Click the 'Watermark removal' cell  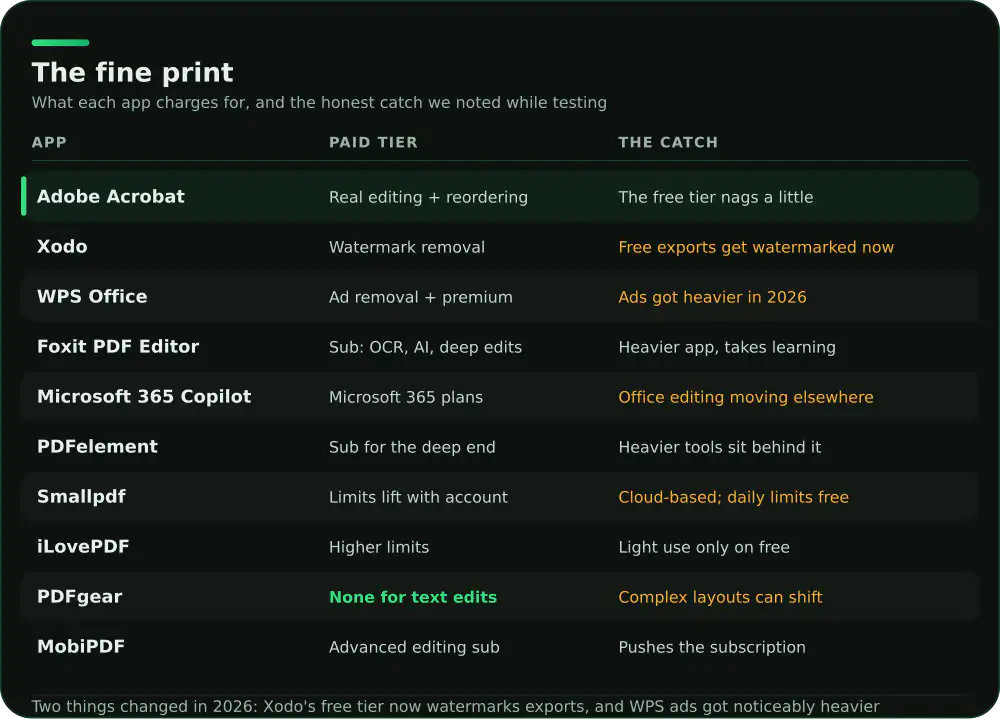[x=407, y=247]
